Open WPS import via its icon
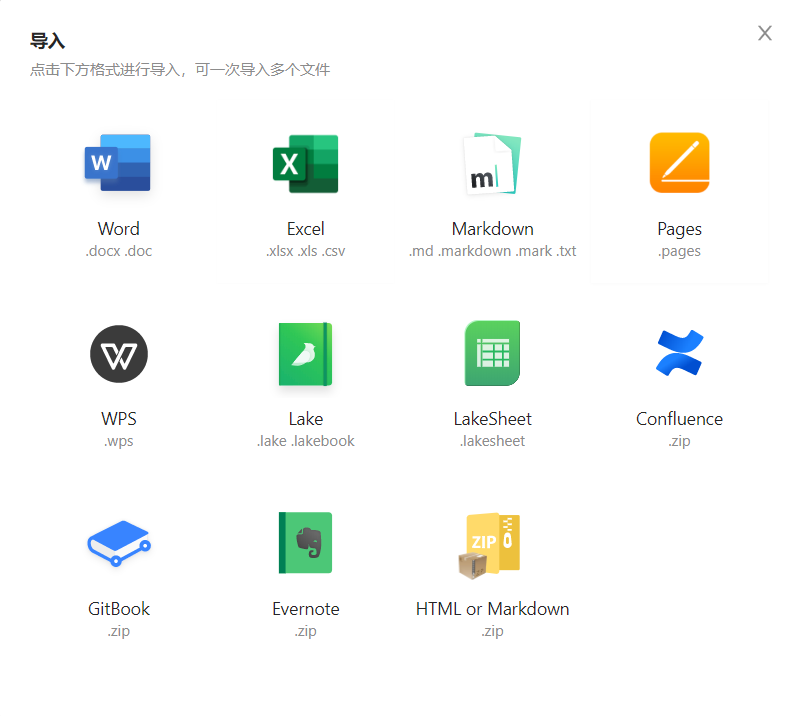 point(119,354)
